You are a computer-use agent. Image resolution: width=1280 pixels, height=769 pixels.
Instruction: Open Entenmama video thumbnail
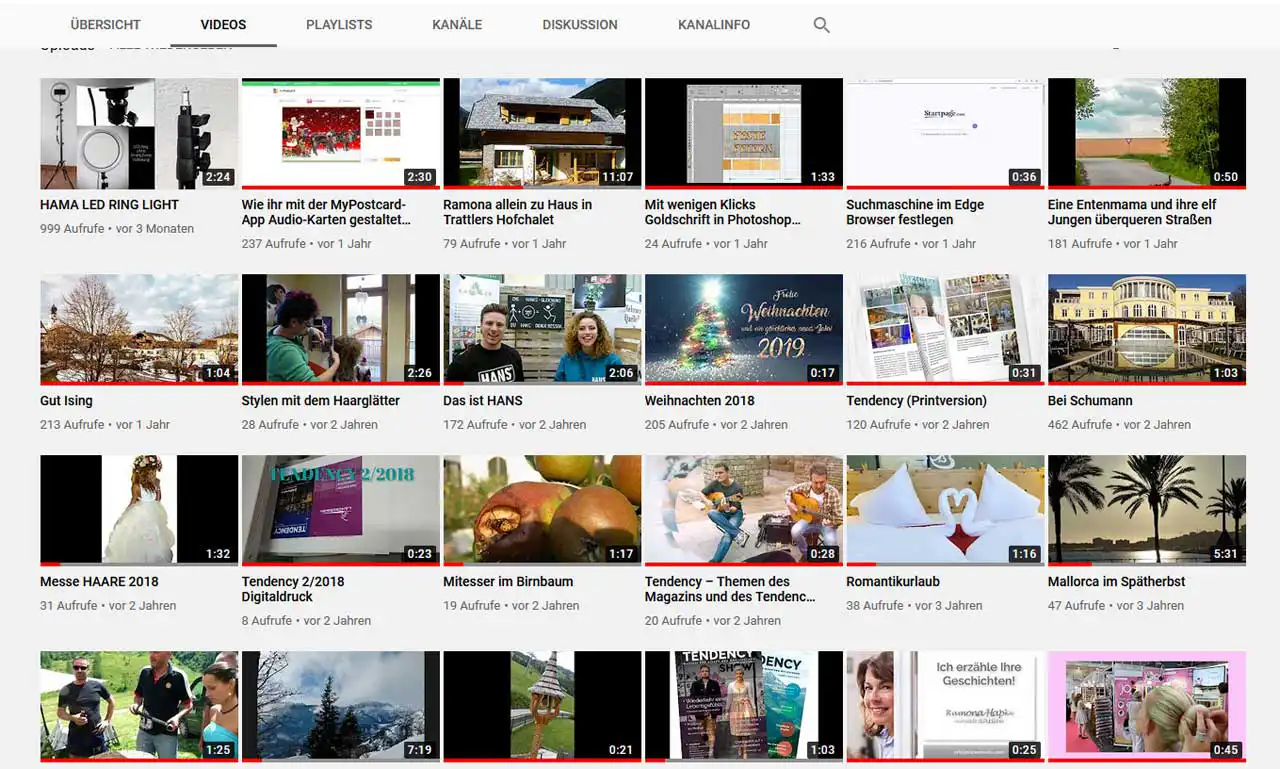tap(1147, 134)
